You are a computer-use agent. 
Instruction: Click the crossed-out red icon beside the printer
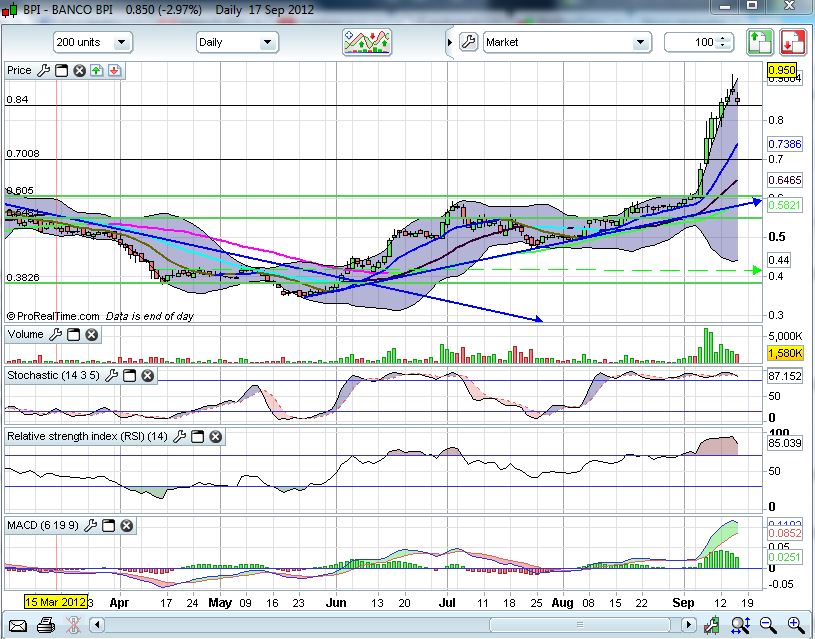coord(74,624)
